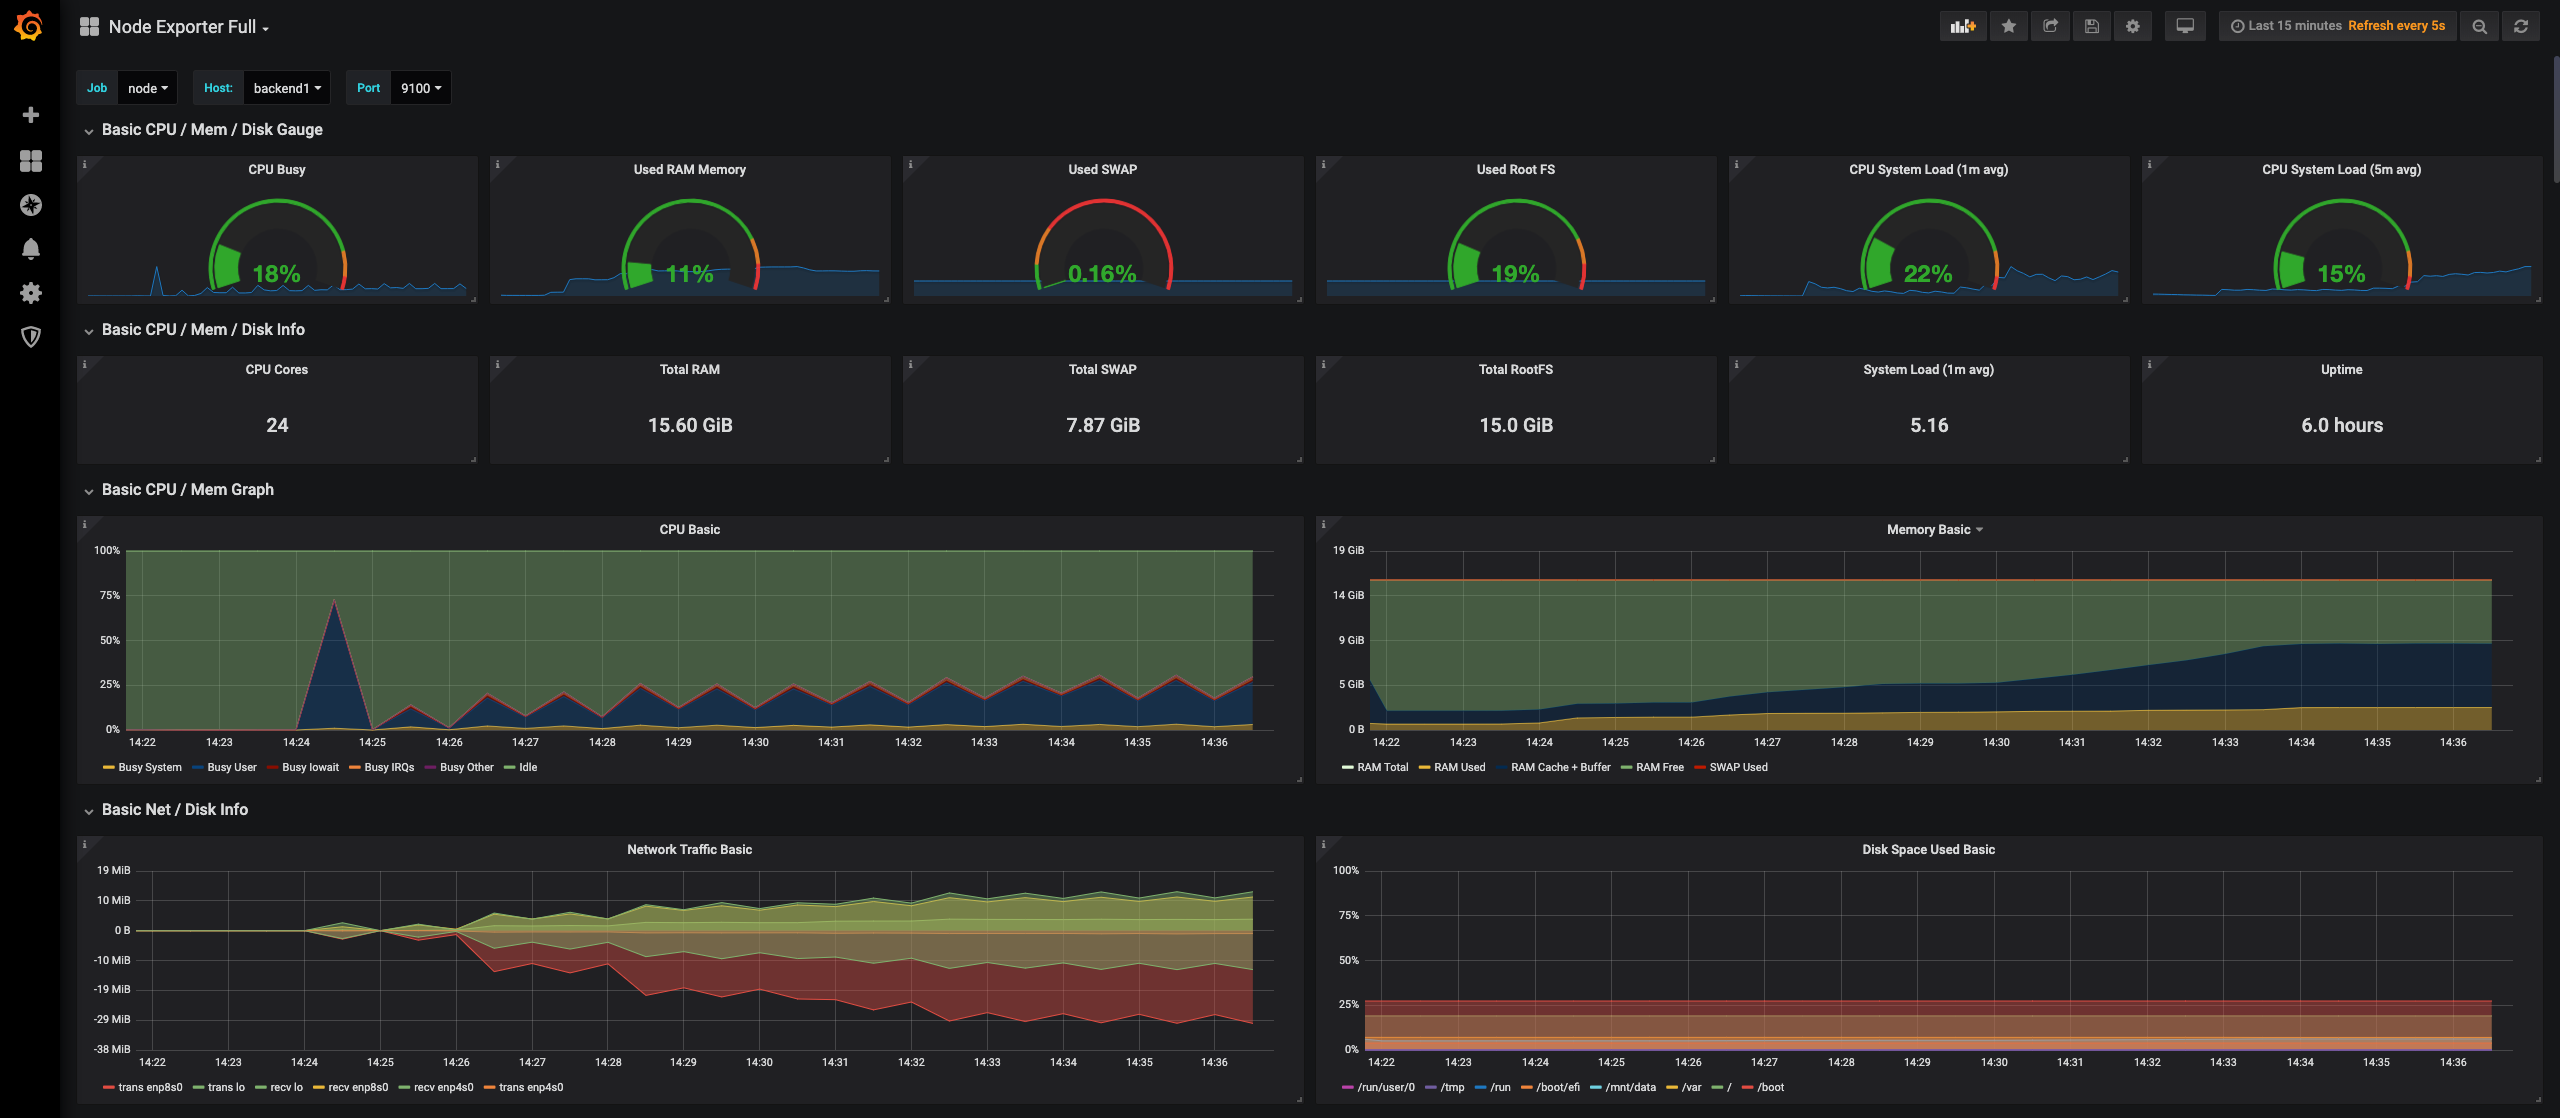
Task: Open Configuration gear icon in sidebar
Action: [31, 293]
